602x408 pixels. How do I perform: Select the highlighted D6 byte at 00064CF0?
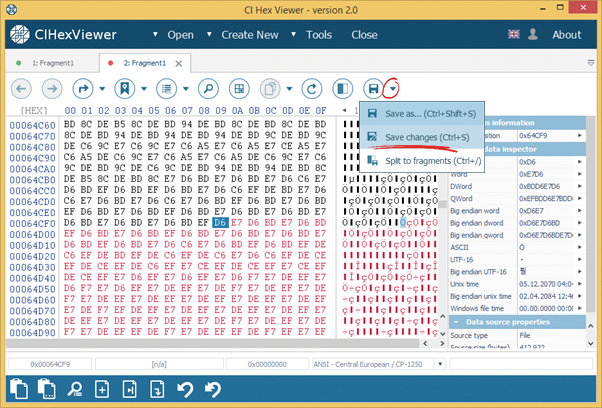tap(220, 223)
